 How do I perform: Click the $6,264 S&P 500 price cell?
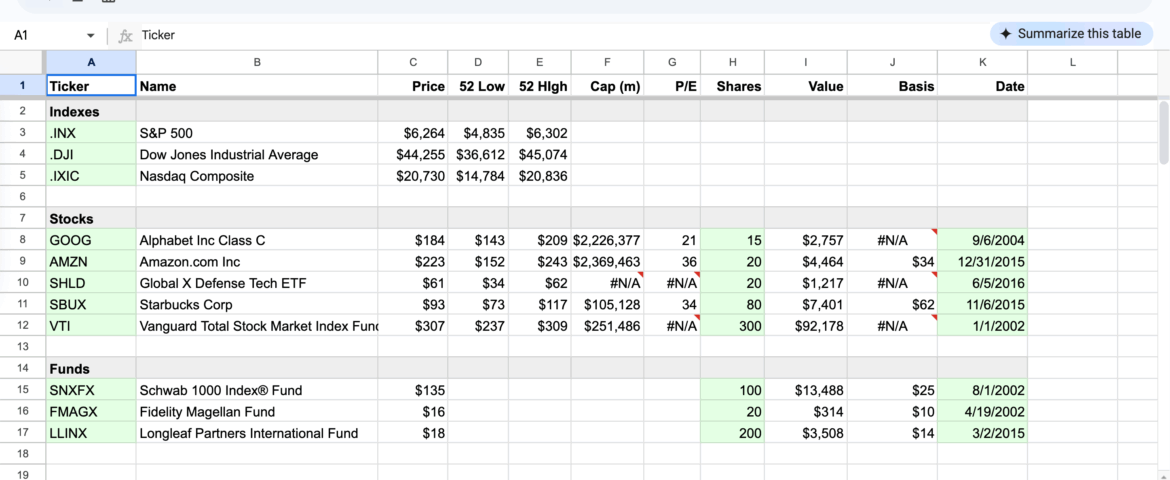[413, 134]
